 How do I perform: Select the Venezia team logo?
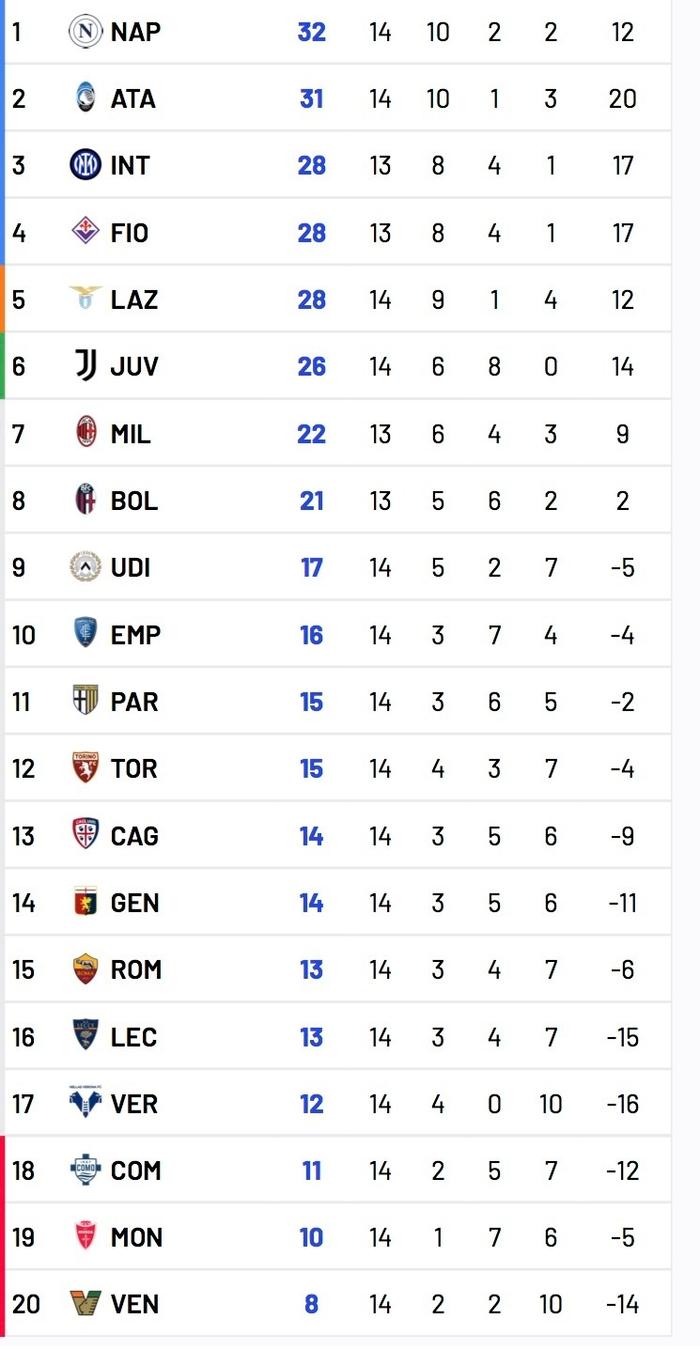tap(86, 1304)
